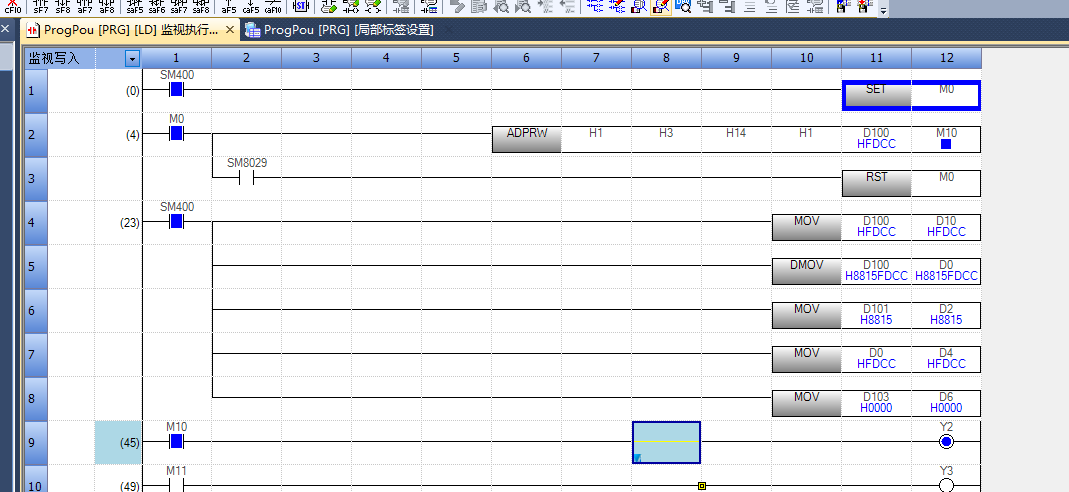Click the highlighted monitor write mode icon
This screenshot has width=1069, height=492.
coord(661,7)
